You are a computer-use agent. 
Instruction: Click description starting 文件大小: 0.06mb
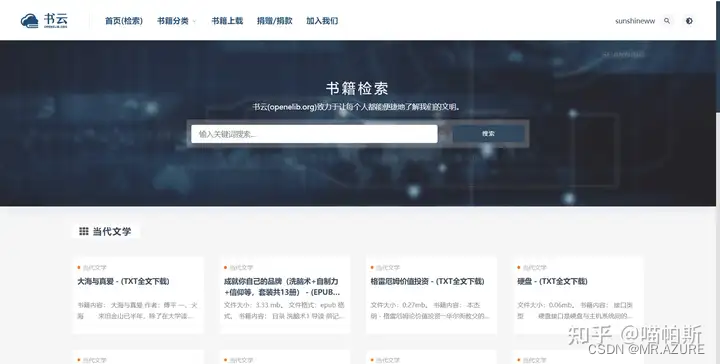[575, 310]
